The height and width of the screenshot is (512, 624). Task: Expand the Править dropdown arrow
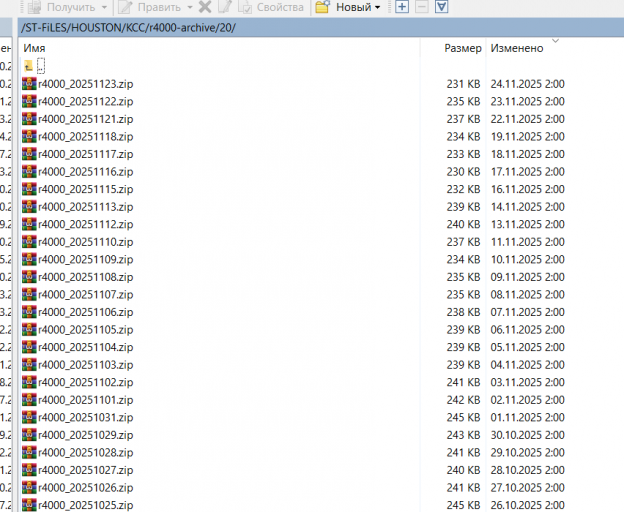pyautogui.click(x=190, y=7)
